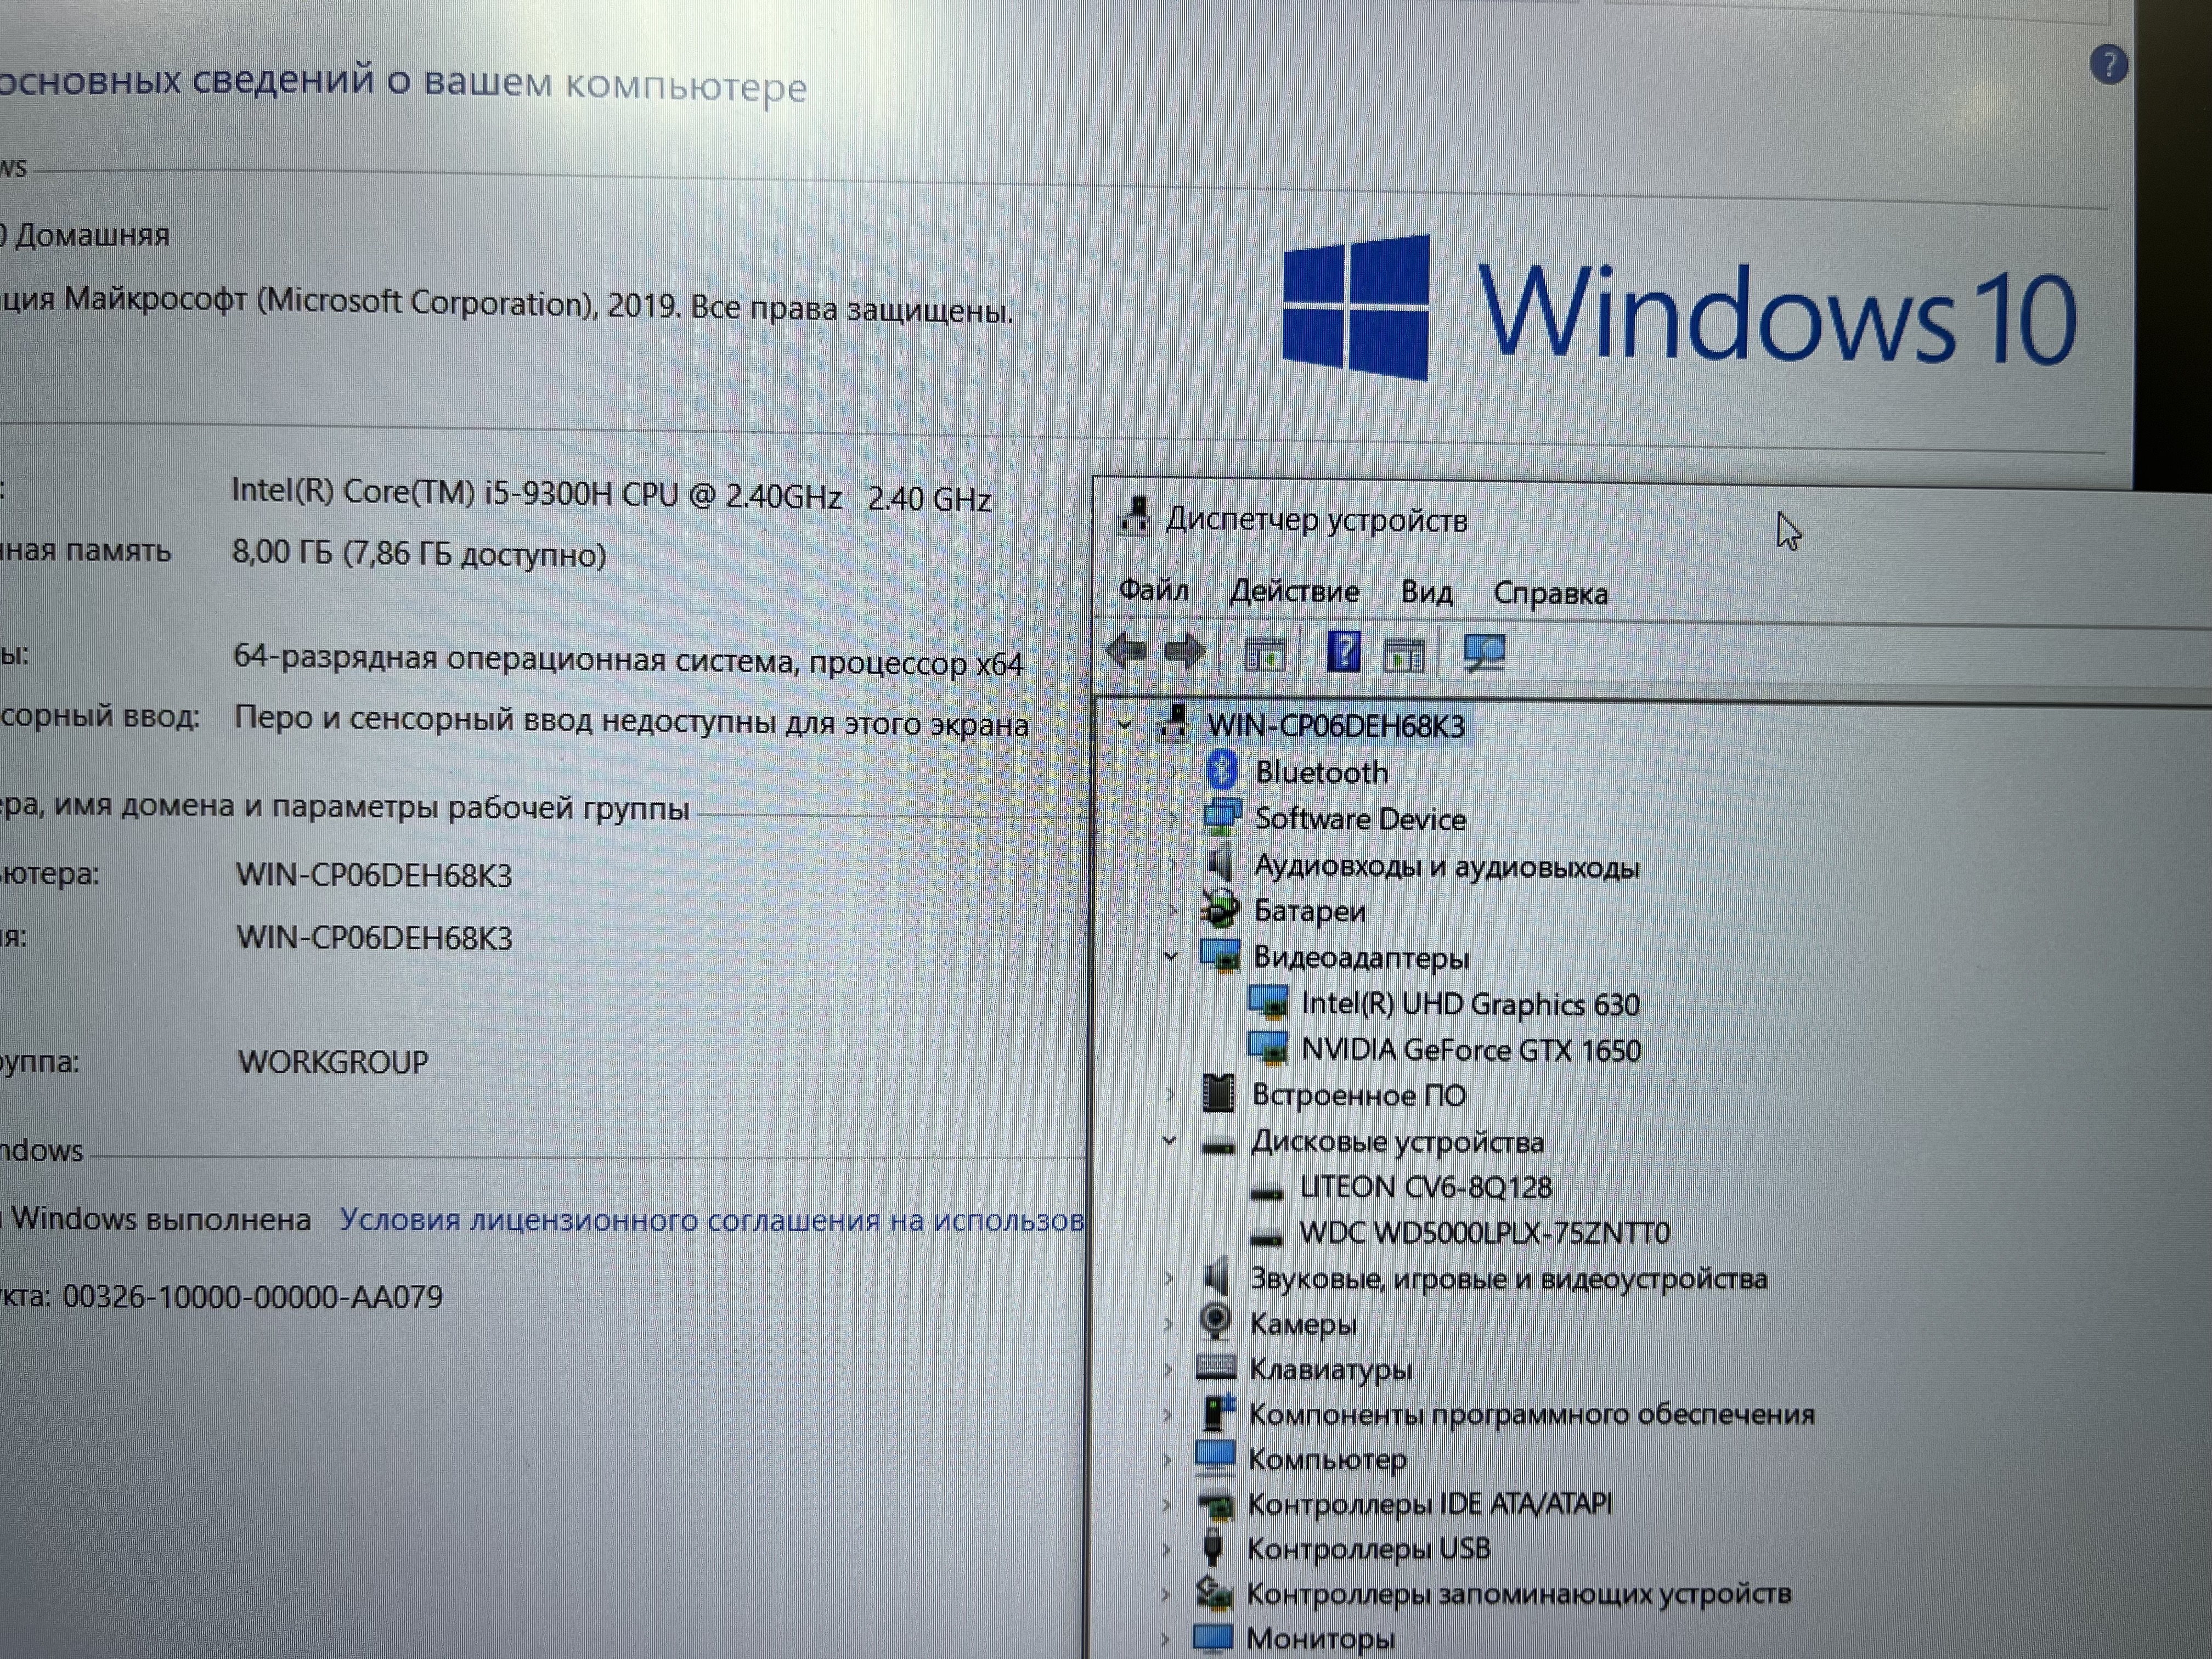This screenshot has width=2212, height=1659.
Task: Expand the Компоненты программного обеспечения branch
Action: [x=1167, y=1414]
